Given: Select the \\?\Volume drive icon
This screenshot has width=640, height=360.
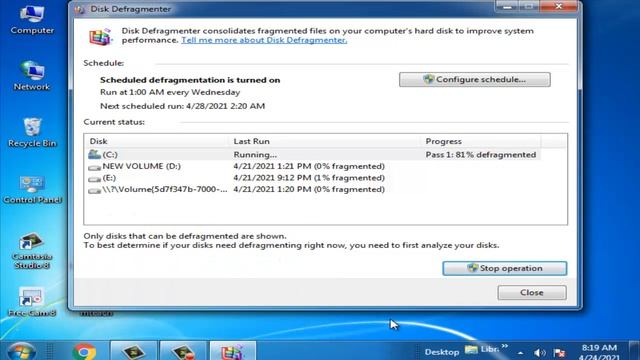Looking at the screenshot, I should [x=94, y=190].
